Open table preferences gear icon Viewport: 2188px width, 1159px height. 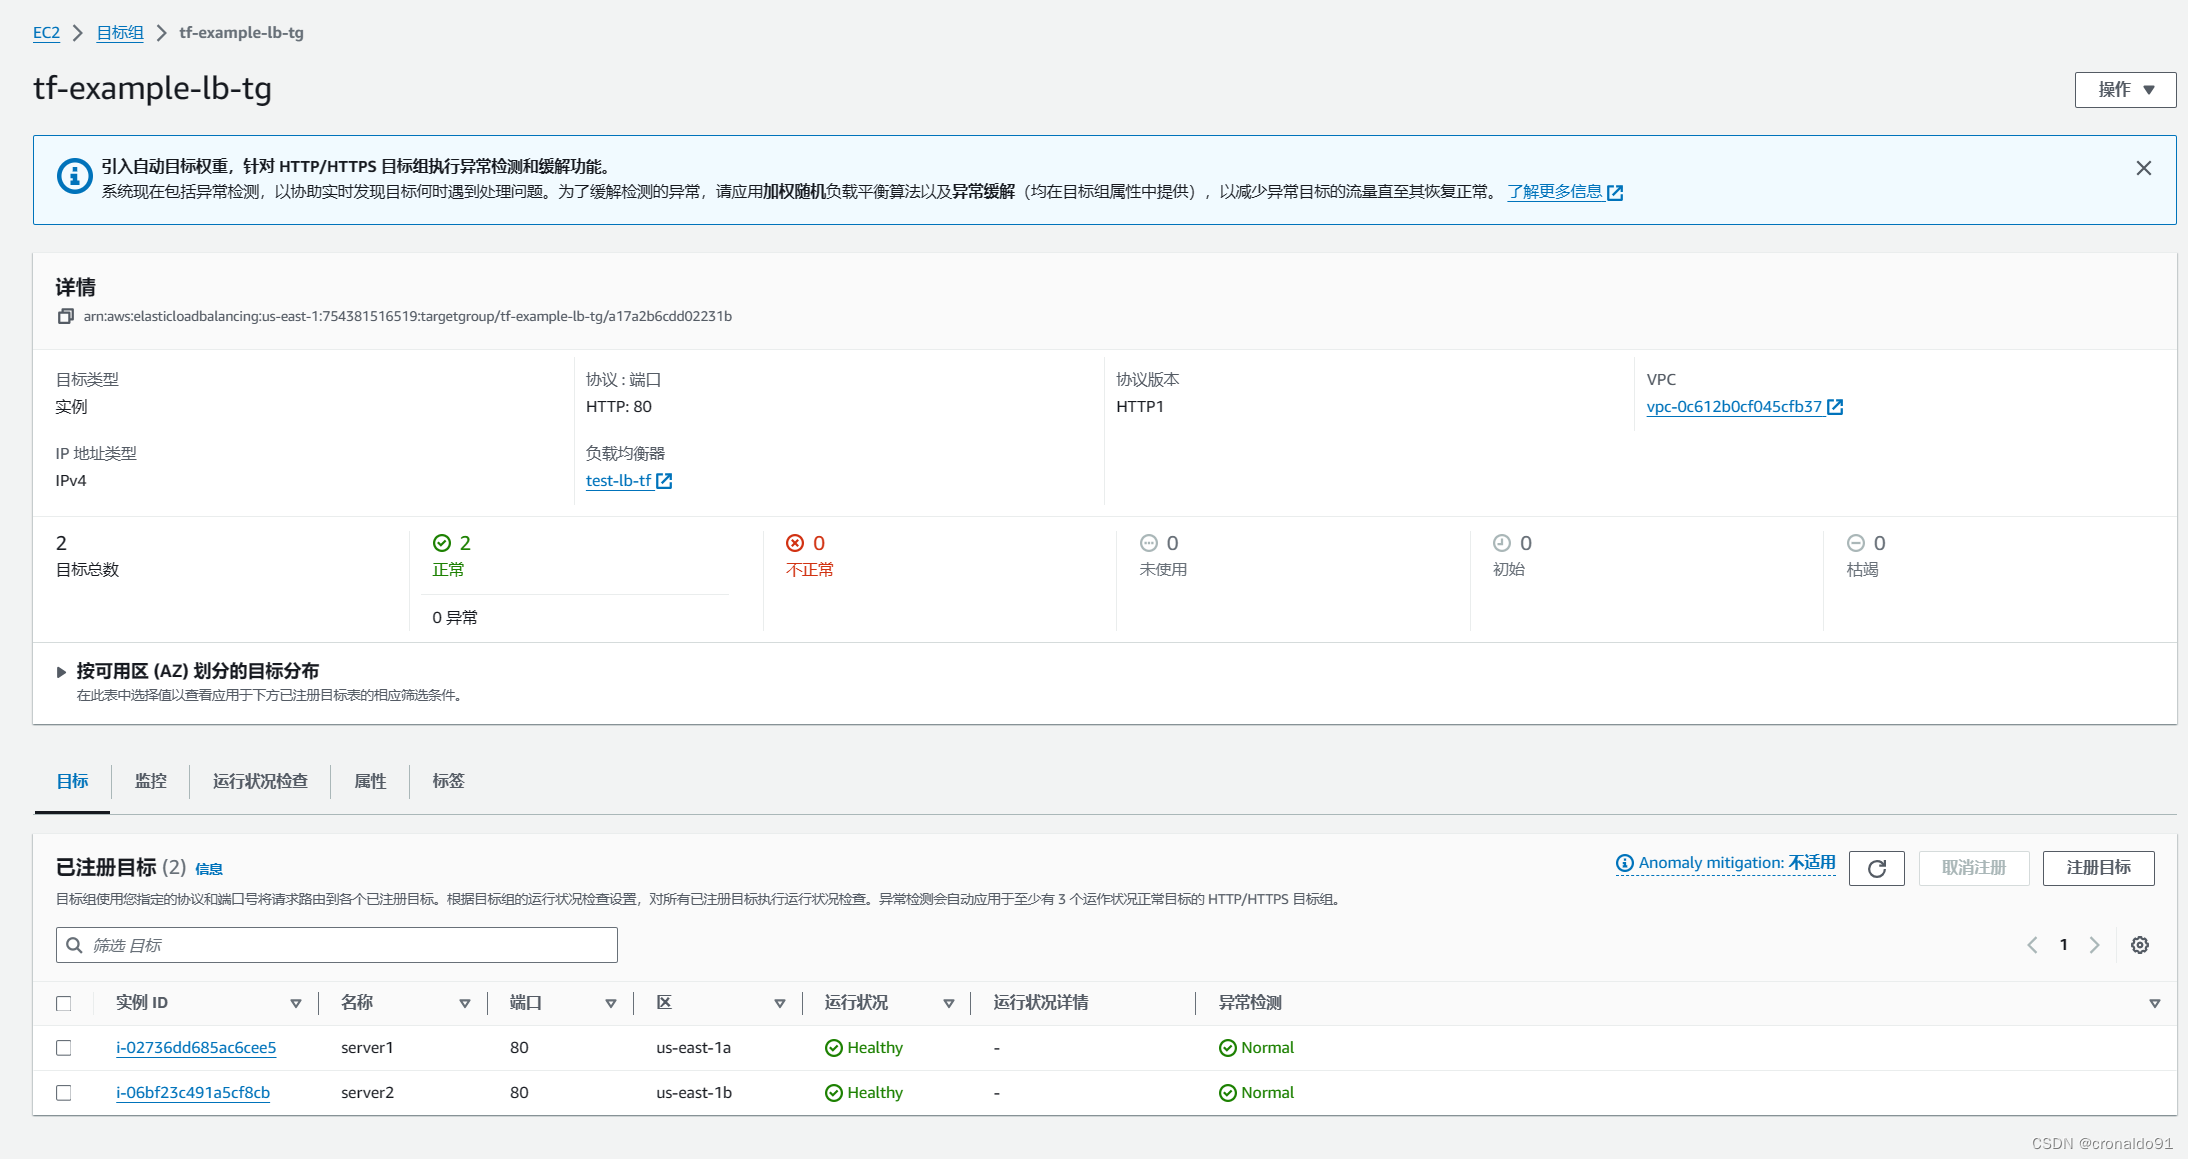coord(2139,945)
